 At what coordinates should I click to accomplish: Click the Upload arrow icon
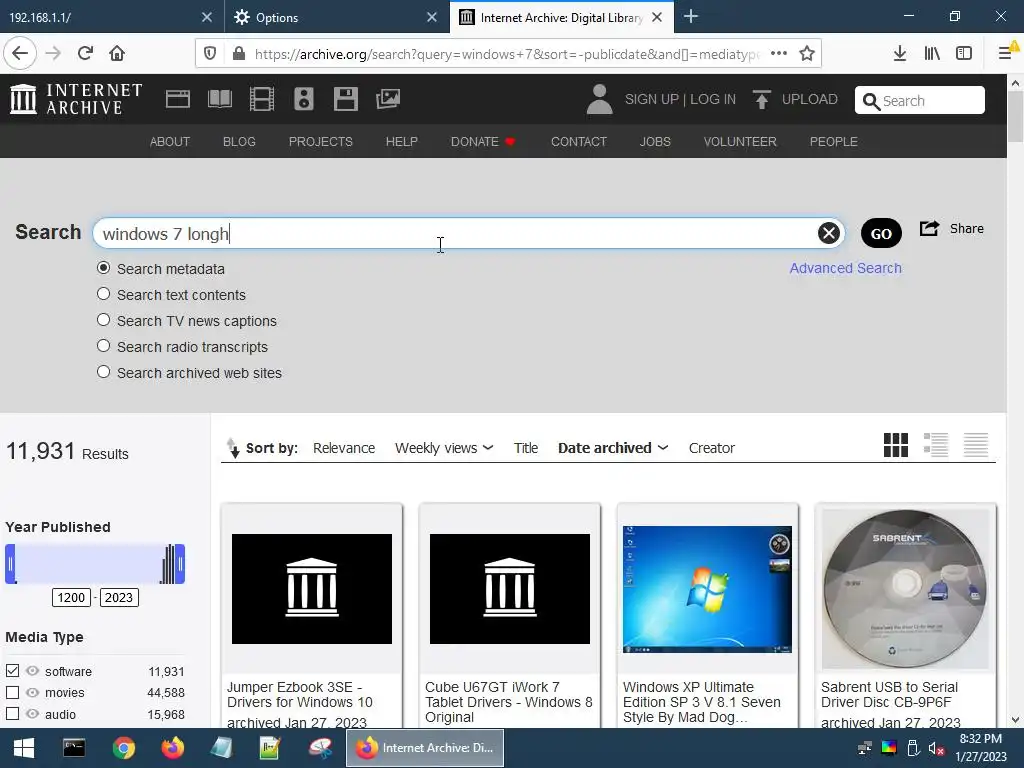point(761,99)
